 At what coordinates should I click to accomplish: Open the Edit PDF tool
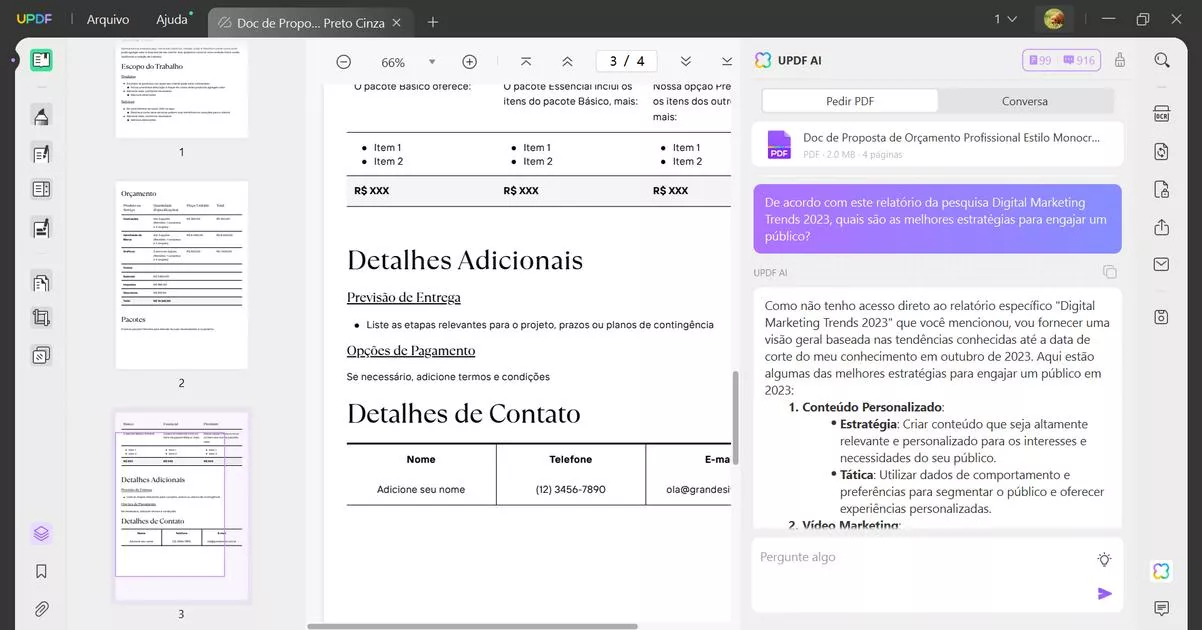coord(41,152)
